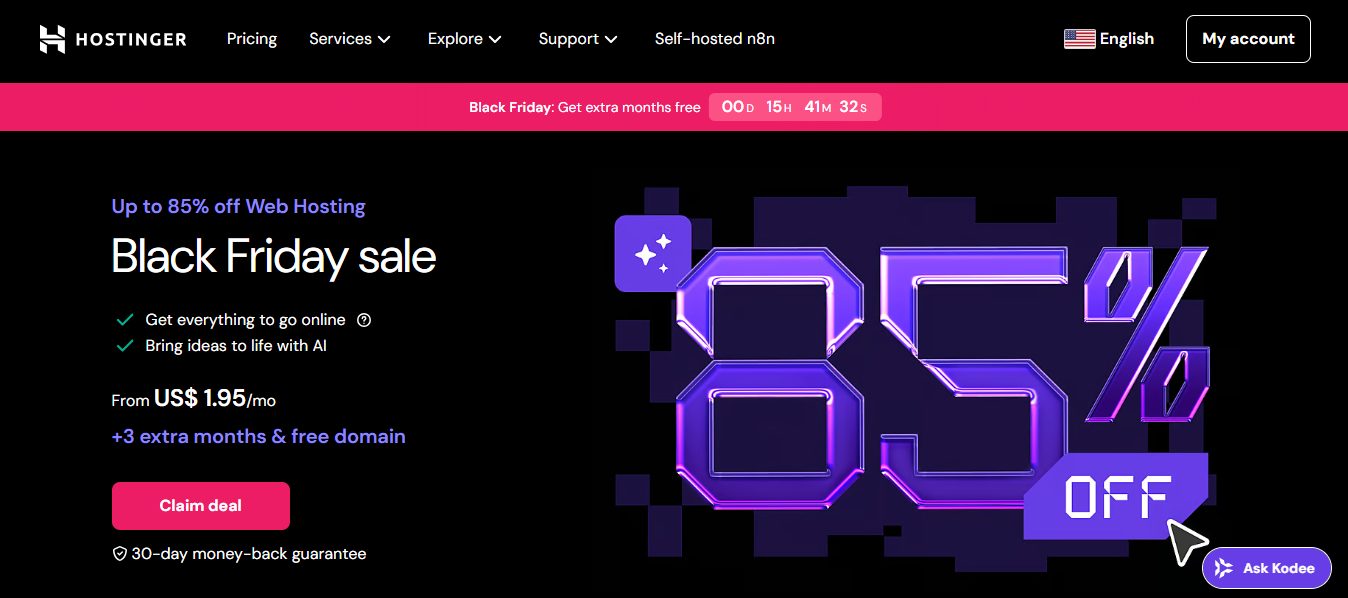Click the pink Black Friday promo banner text
This screenshot has width=1348, height=598.
pos(584,107)
